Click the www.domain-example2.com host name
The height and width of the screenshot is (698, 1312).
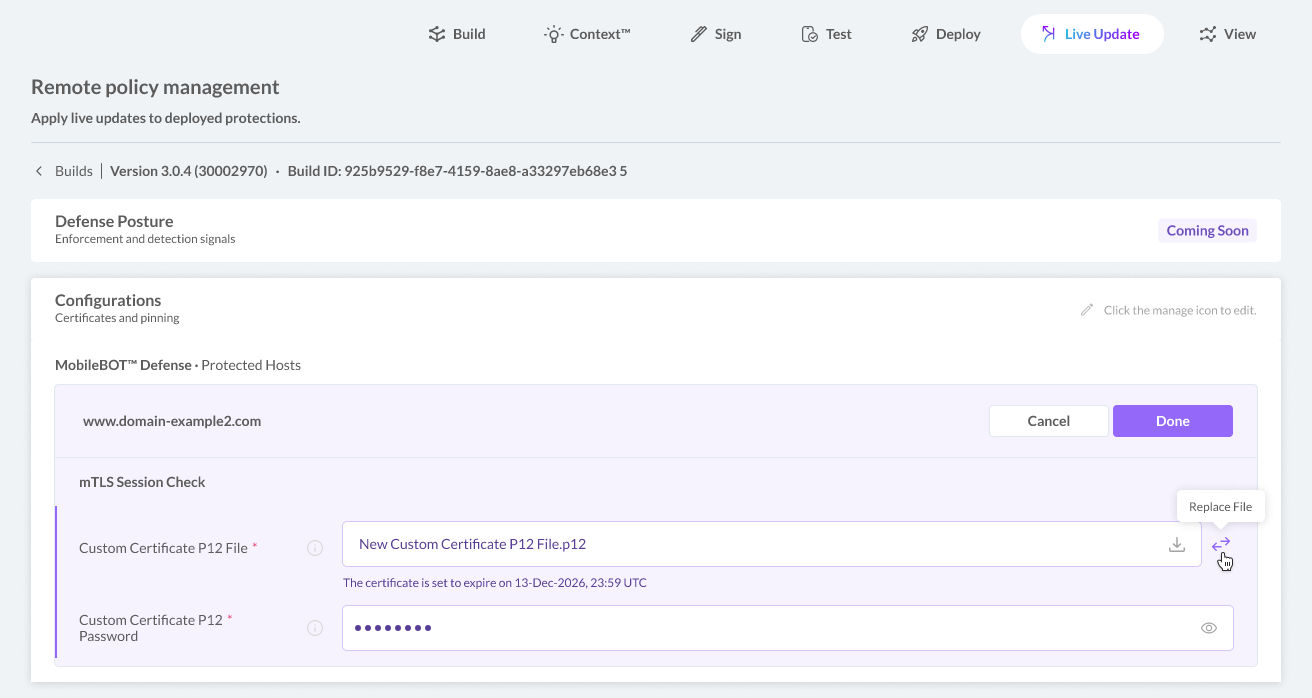tap(172, 421)
